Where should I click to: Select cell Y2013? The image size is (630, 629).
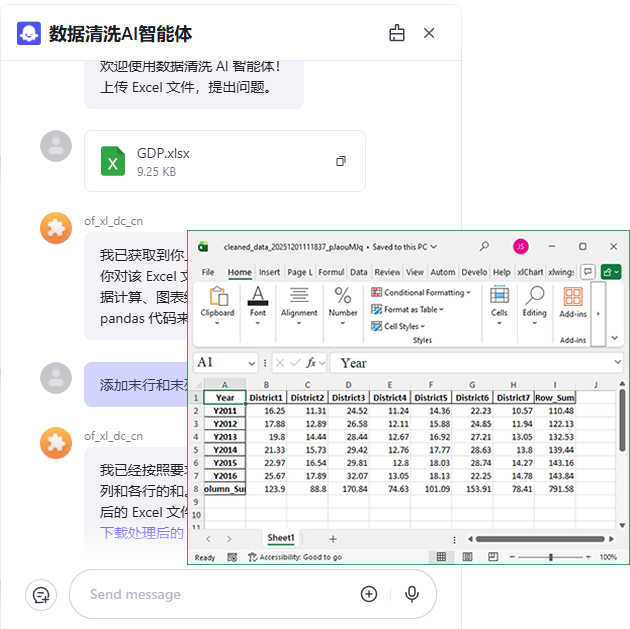click(x=225, y=437)
